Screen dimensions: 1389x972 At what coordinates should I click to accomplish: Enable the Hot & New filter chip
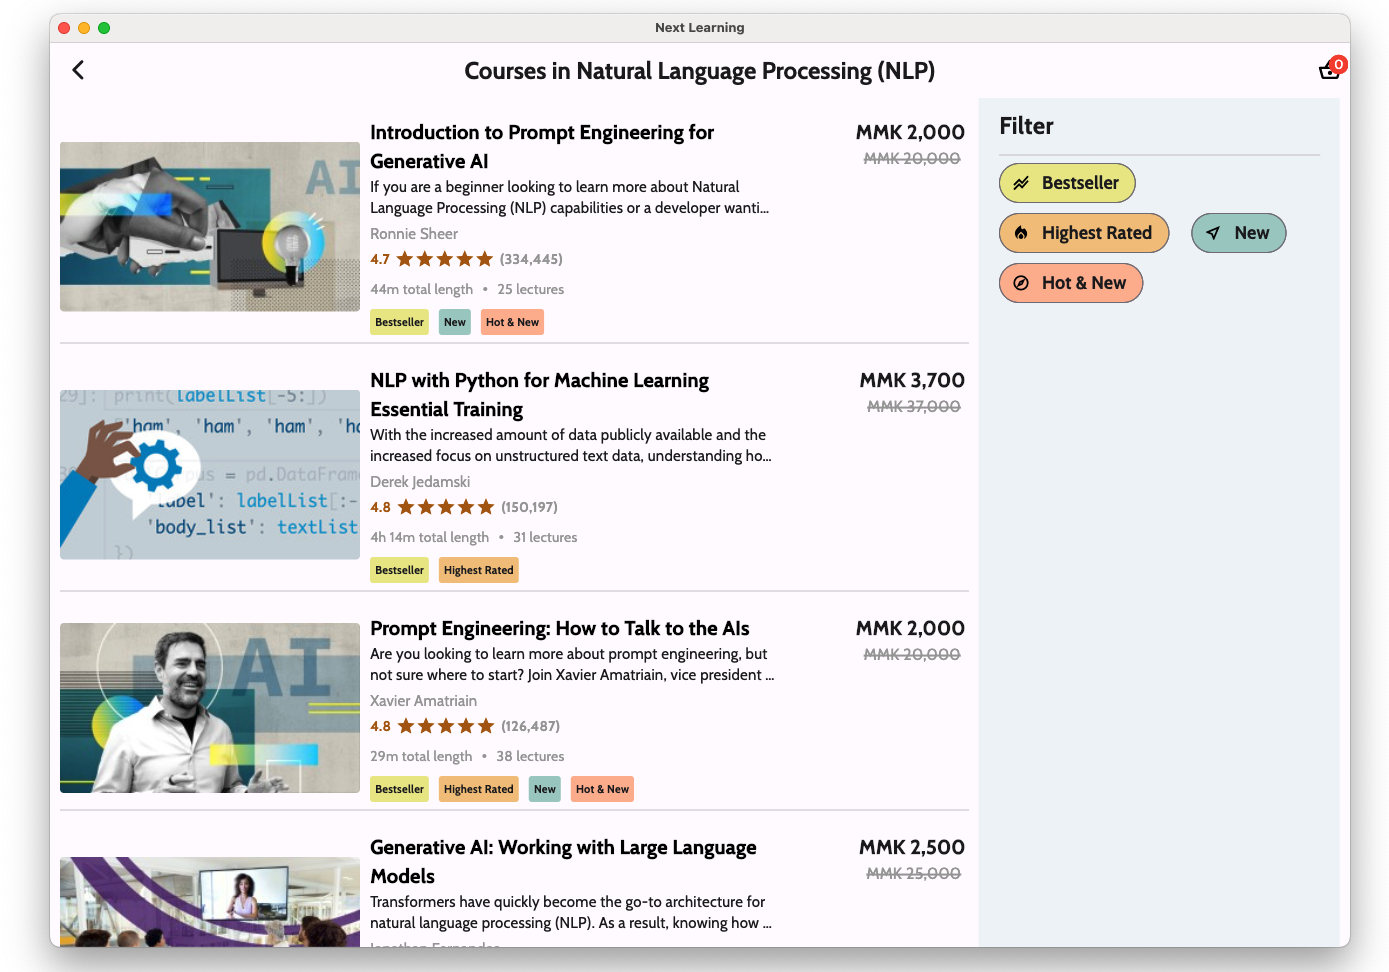coord(1070,283)
